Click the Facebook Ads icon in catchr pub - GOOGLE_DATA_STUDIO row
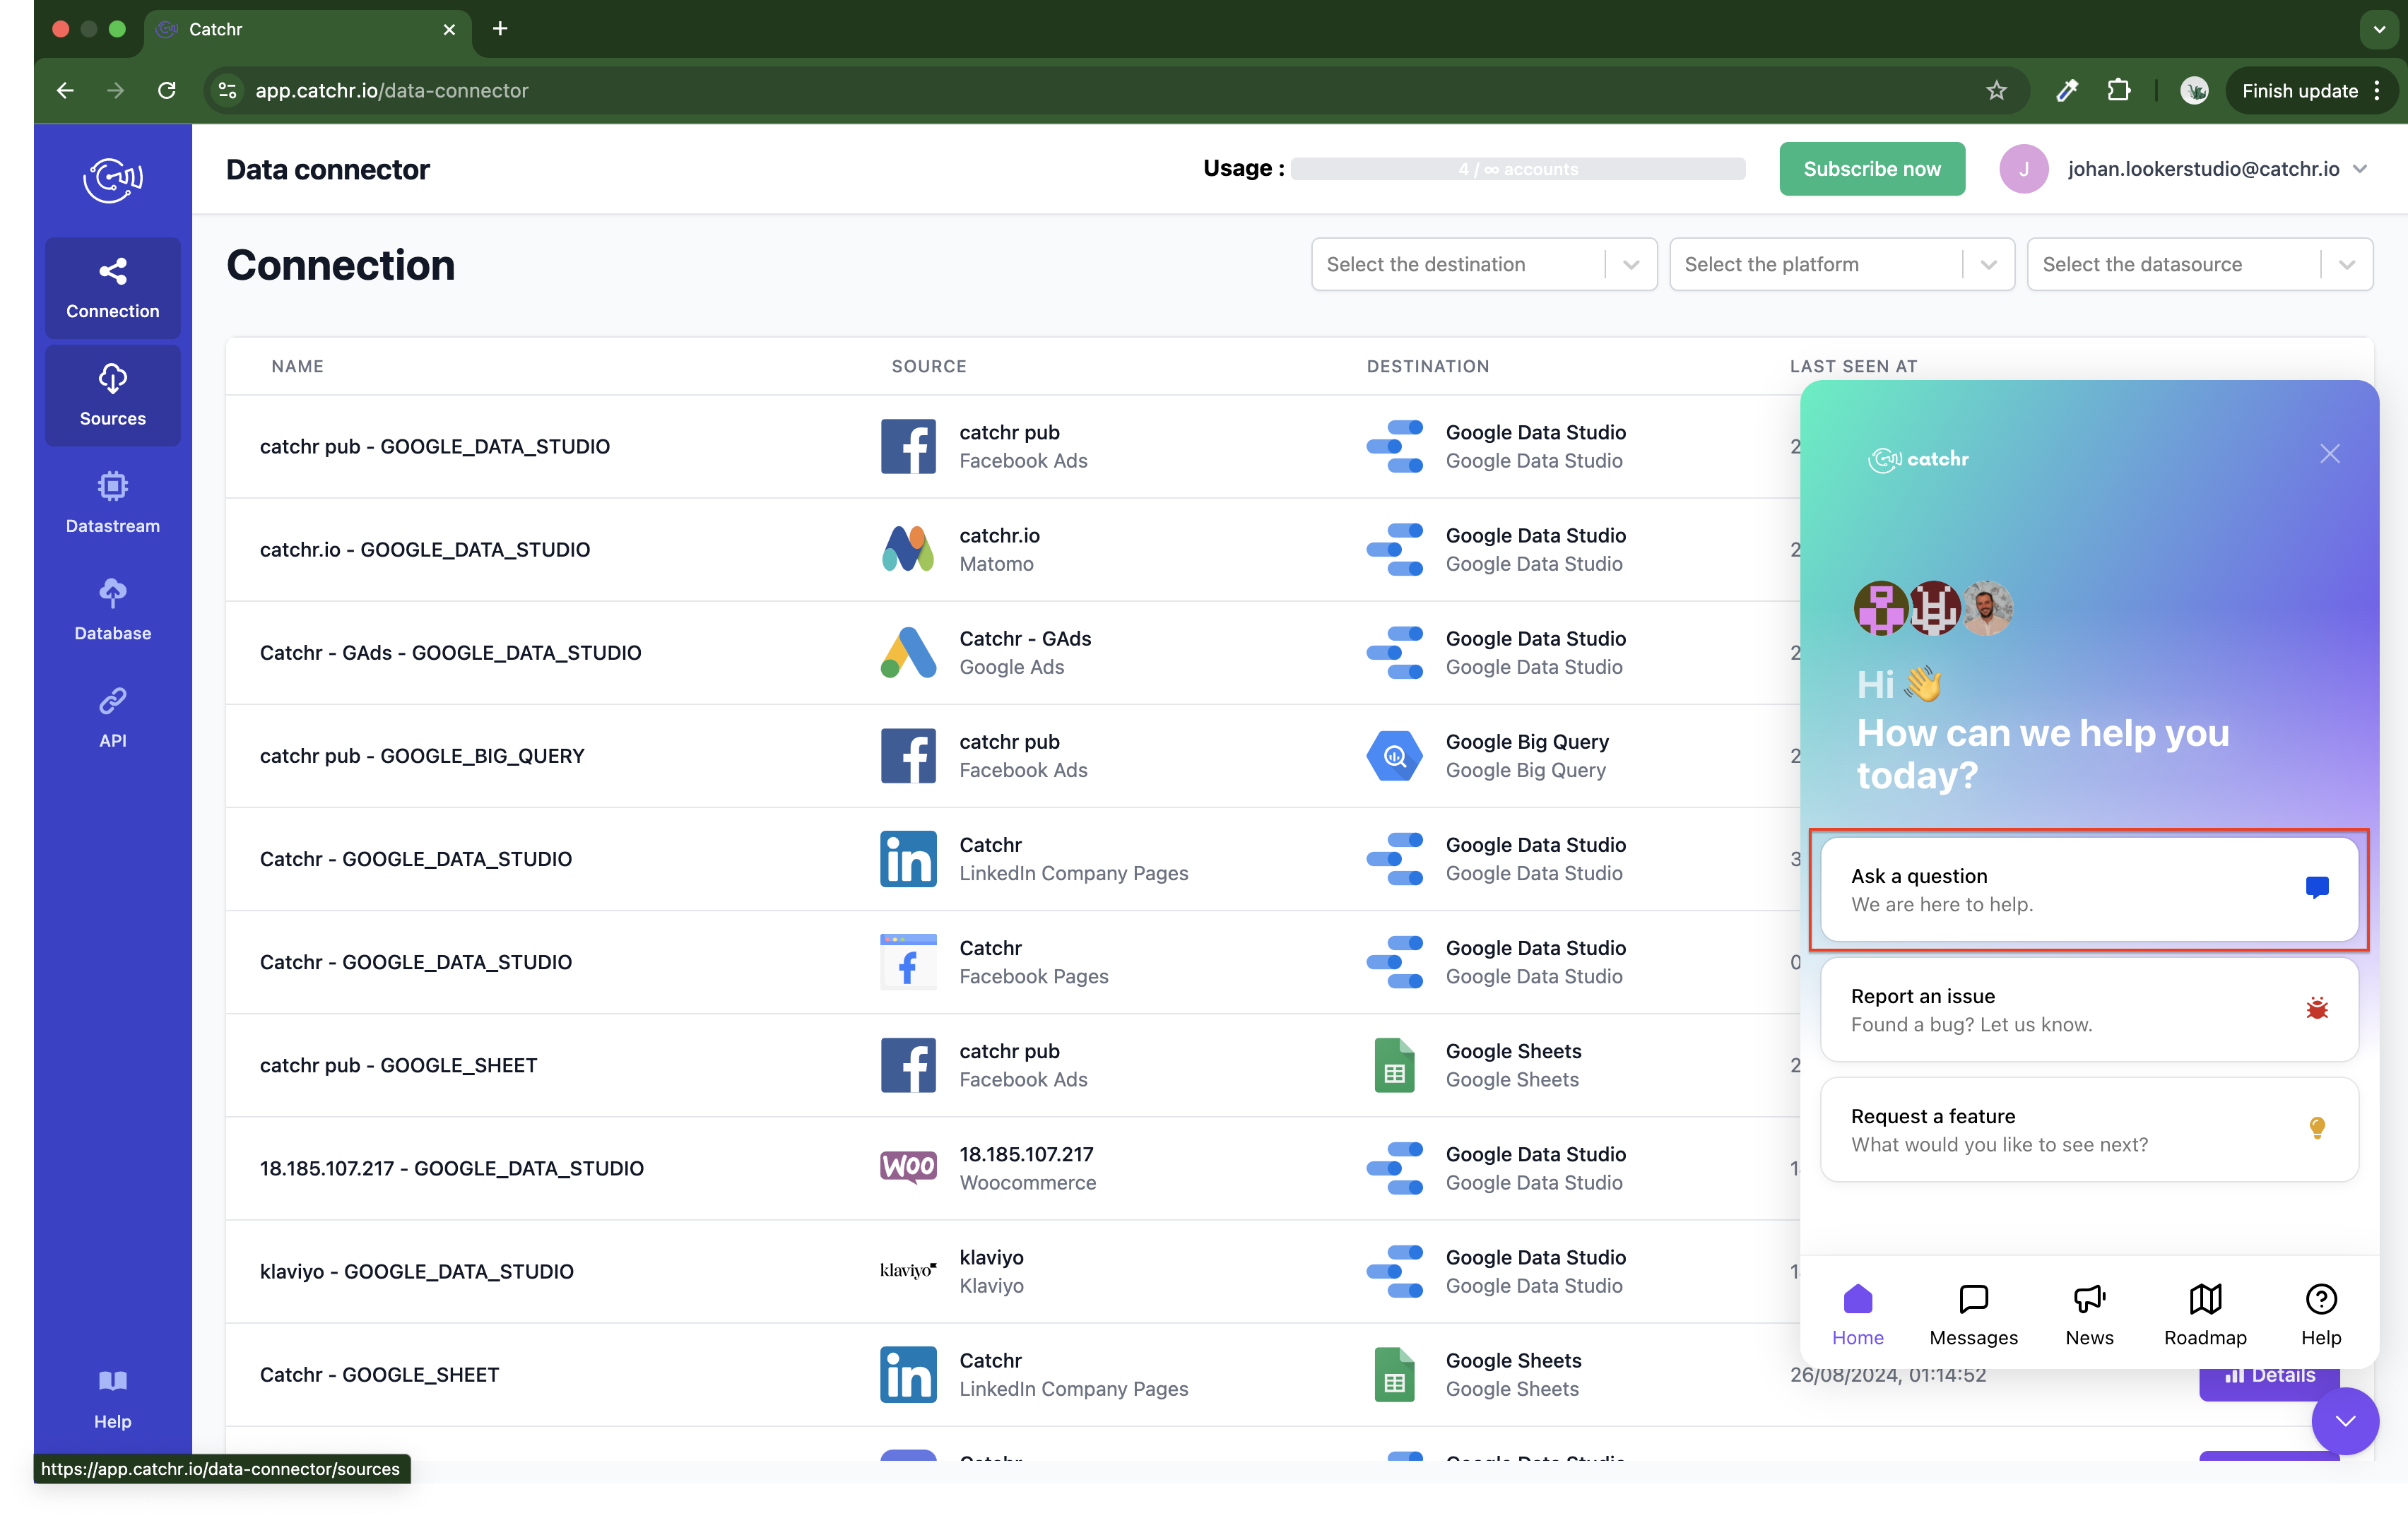 [x=908, y=446]
